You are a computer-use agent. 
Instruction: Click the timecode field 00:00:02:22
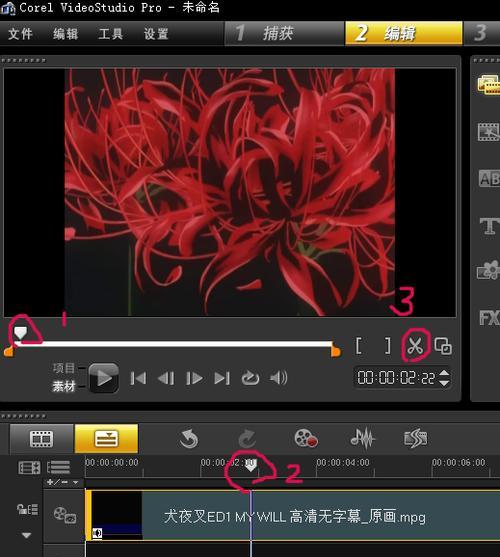pyautogui.click(x=396, y=378)
